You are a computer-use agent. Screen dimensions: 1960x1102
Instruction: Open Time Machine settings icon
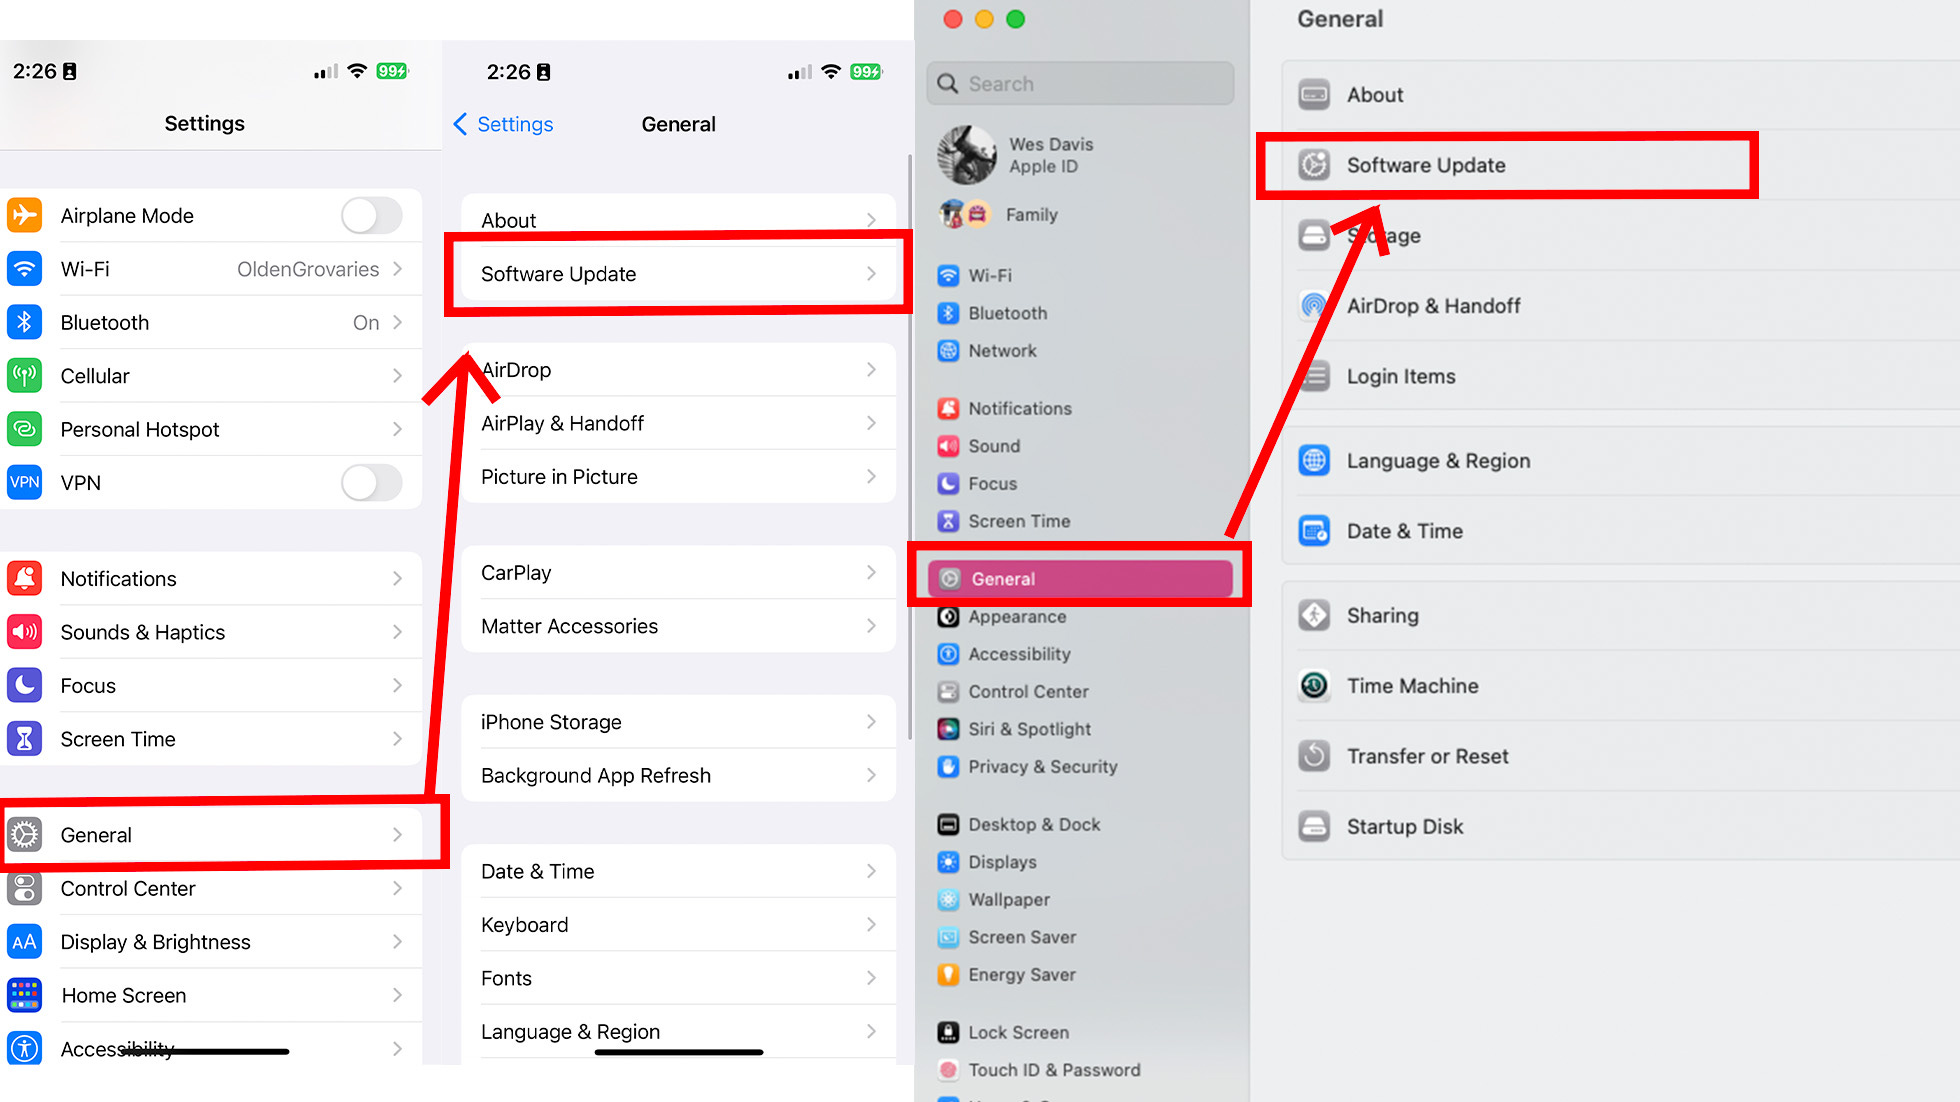[x=1313, y=686]
